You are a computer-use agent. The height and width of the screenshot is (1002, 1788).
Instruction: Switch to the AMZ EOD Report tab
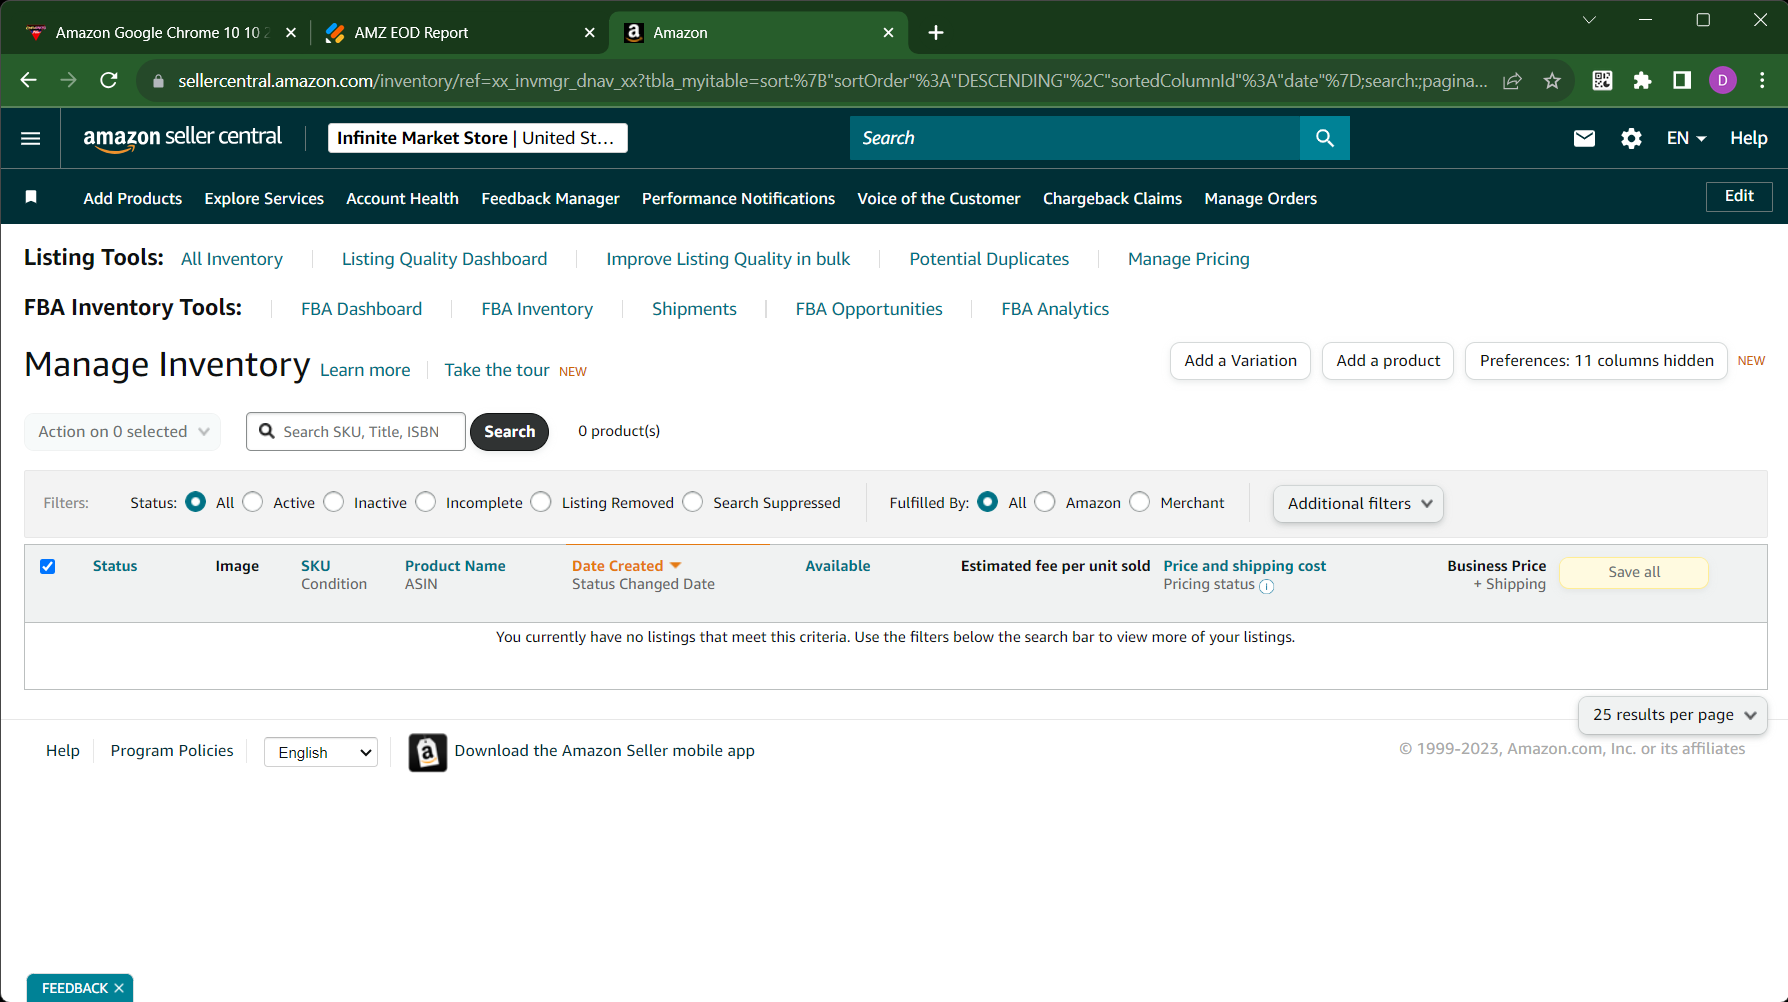(460, 32)
